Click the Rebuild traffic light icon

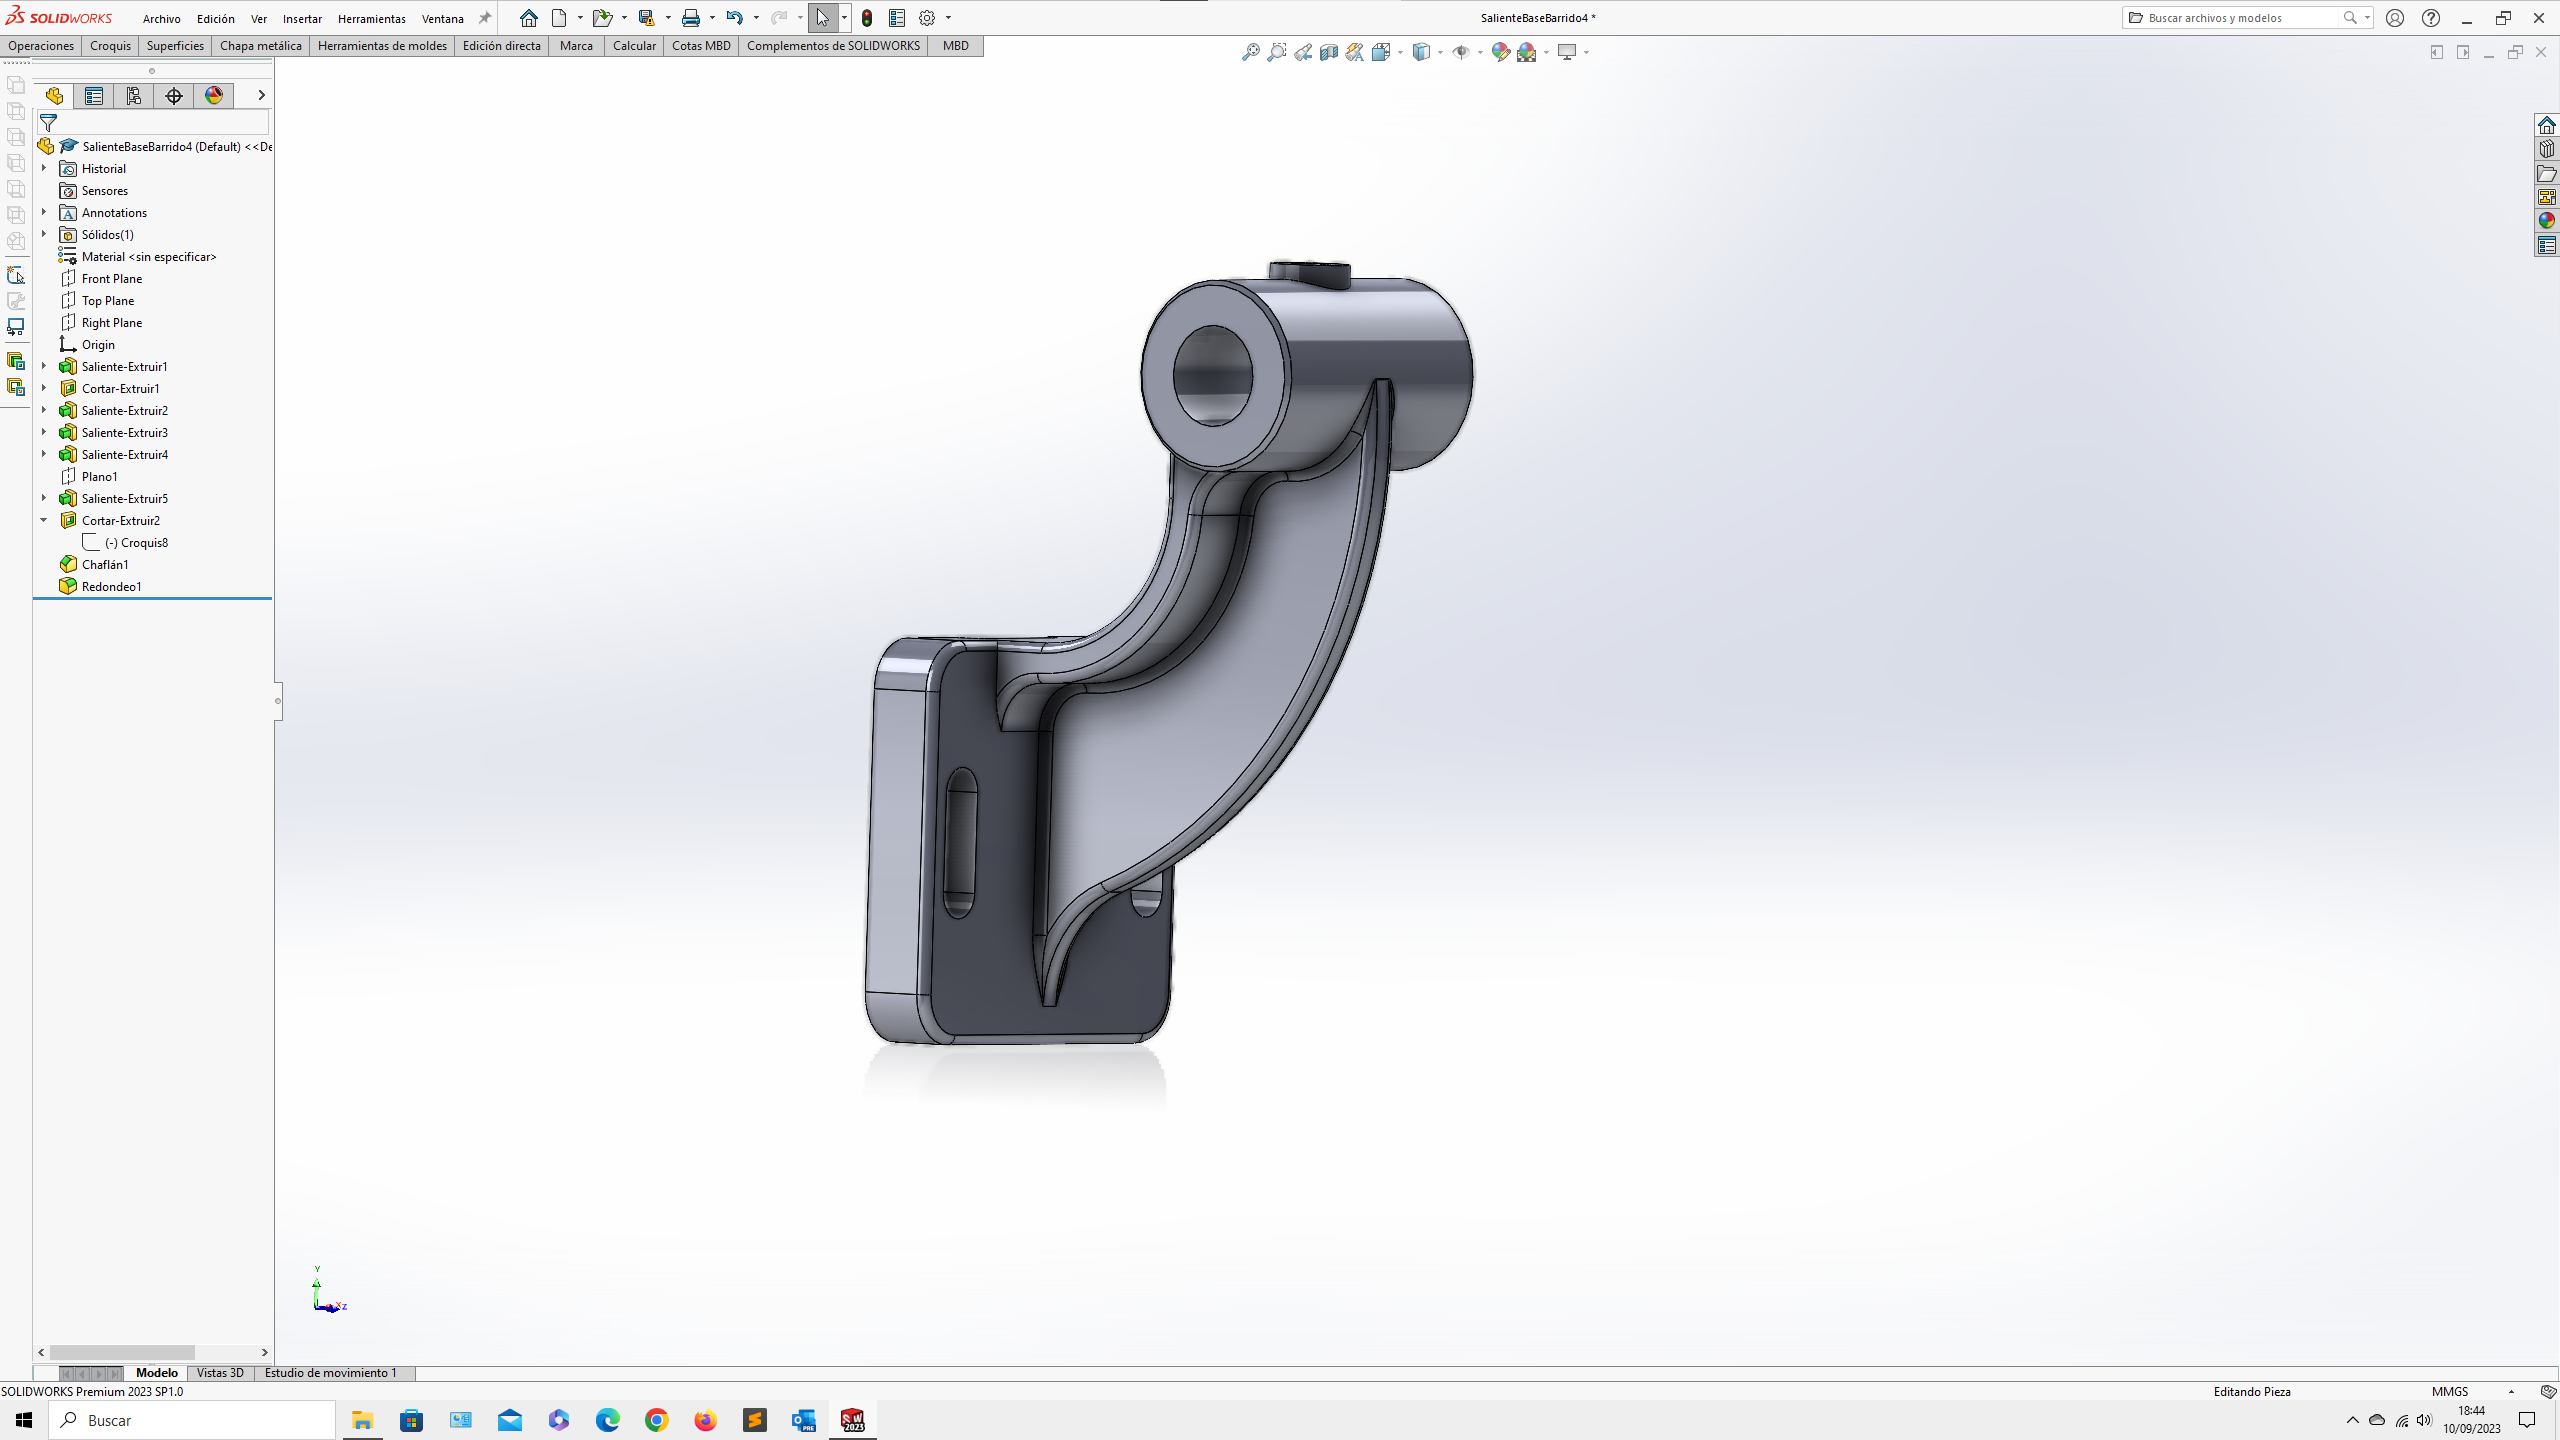pos(867,18)
